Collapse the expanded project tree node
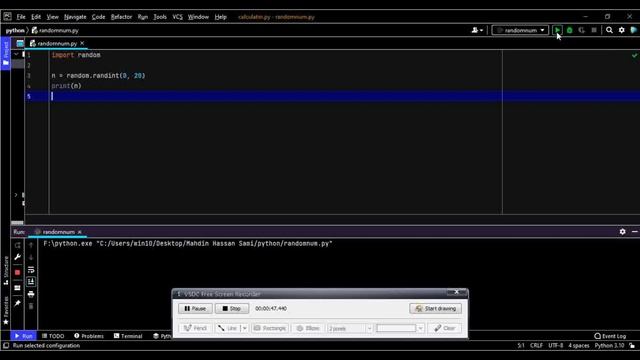640x360 pixels. pos(16,54)
